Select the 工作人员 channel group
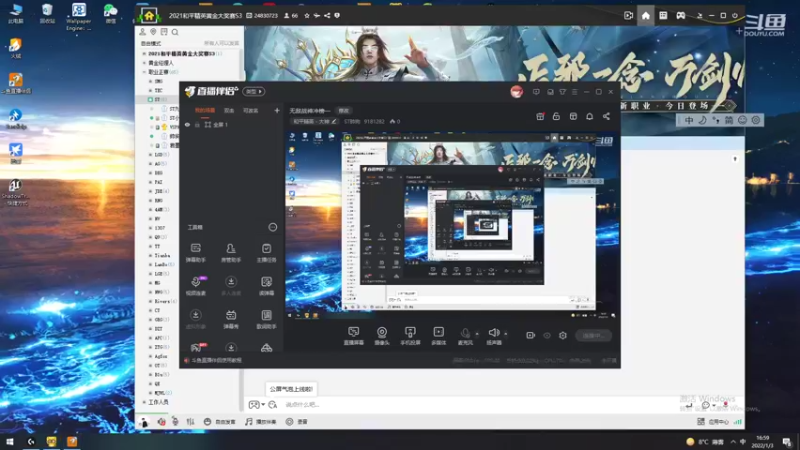The height and width of the screenshot is (450, 800). (x=158, y=402)
